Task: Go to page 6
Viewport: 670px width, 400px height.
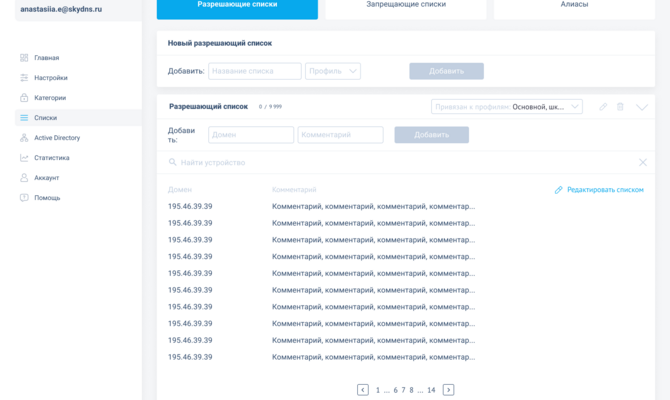Action: 395,390
